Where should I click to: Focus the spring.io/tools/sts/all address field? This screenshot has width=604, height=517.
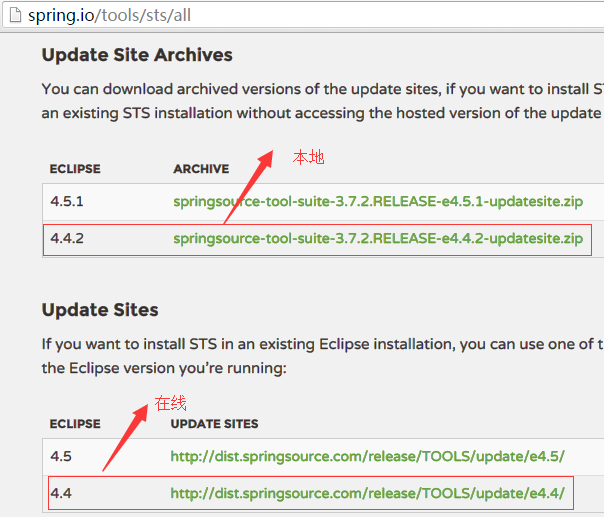(304, 15)
